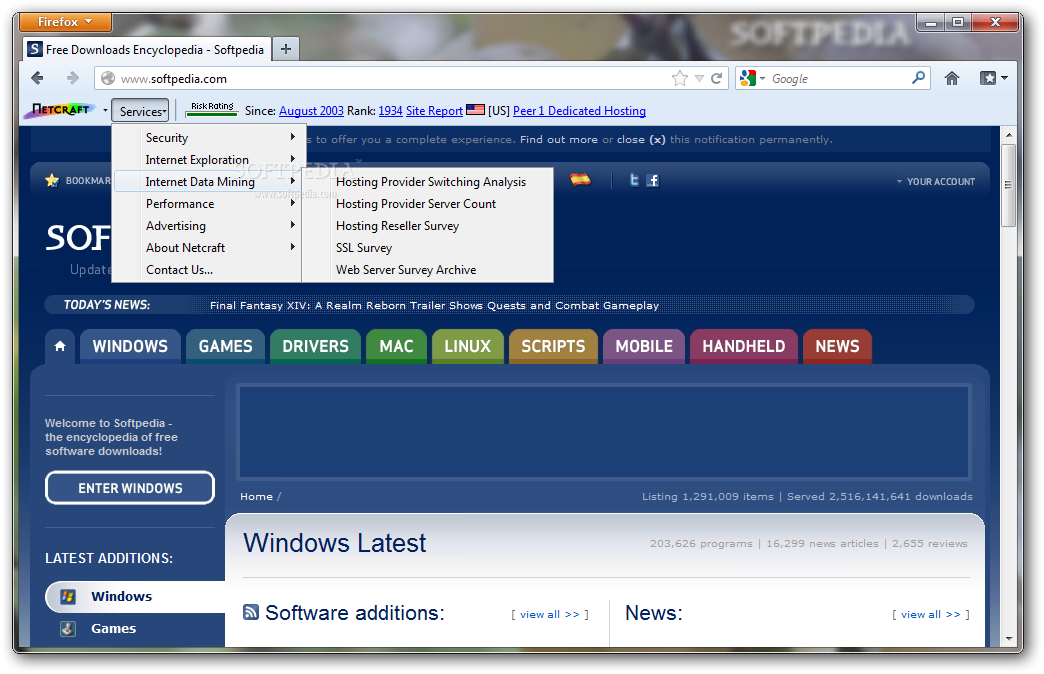Viewport: 1044px width, 674px height.
Task: Click the Google search magnifier icon
Action: (x=918, y=78)
